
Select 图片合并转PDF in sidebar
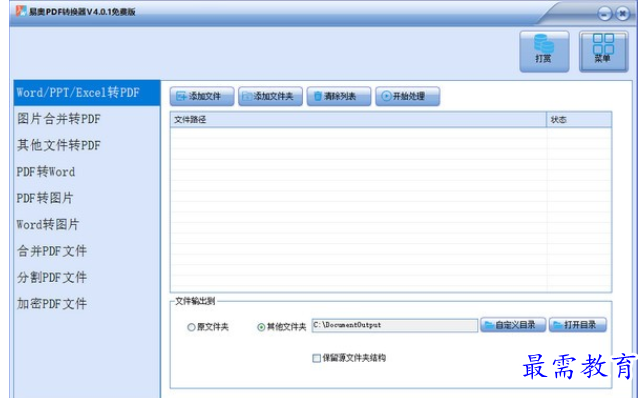point(87,119)
